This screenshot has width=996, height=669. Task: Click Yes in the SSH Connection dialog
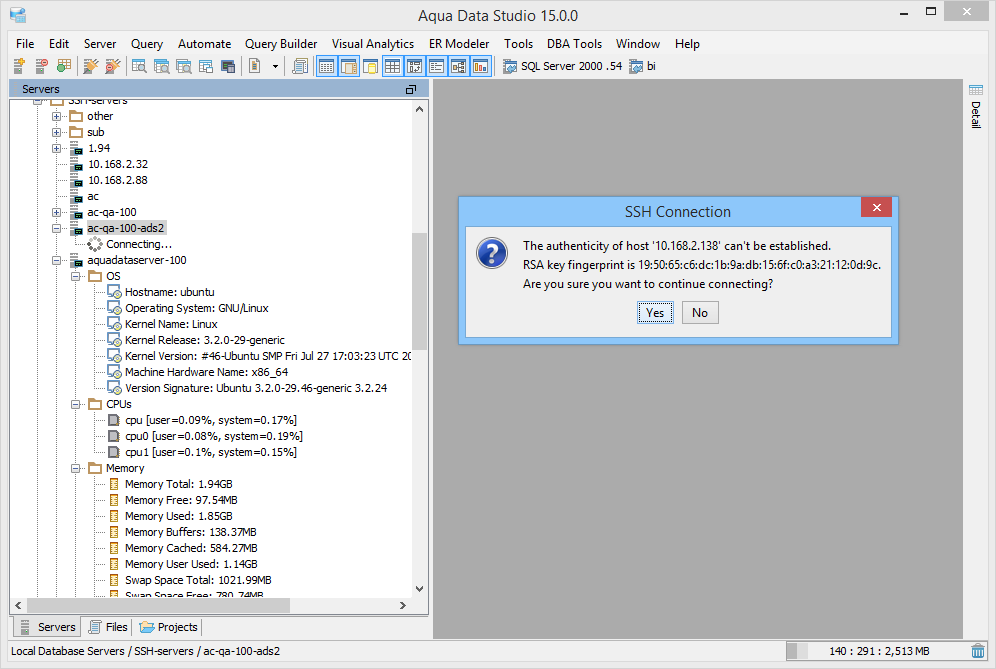point(655,313)
